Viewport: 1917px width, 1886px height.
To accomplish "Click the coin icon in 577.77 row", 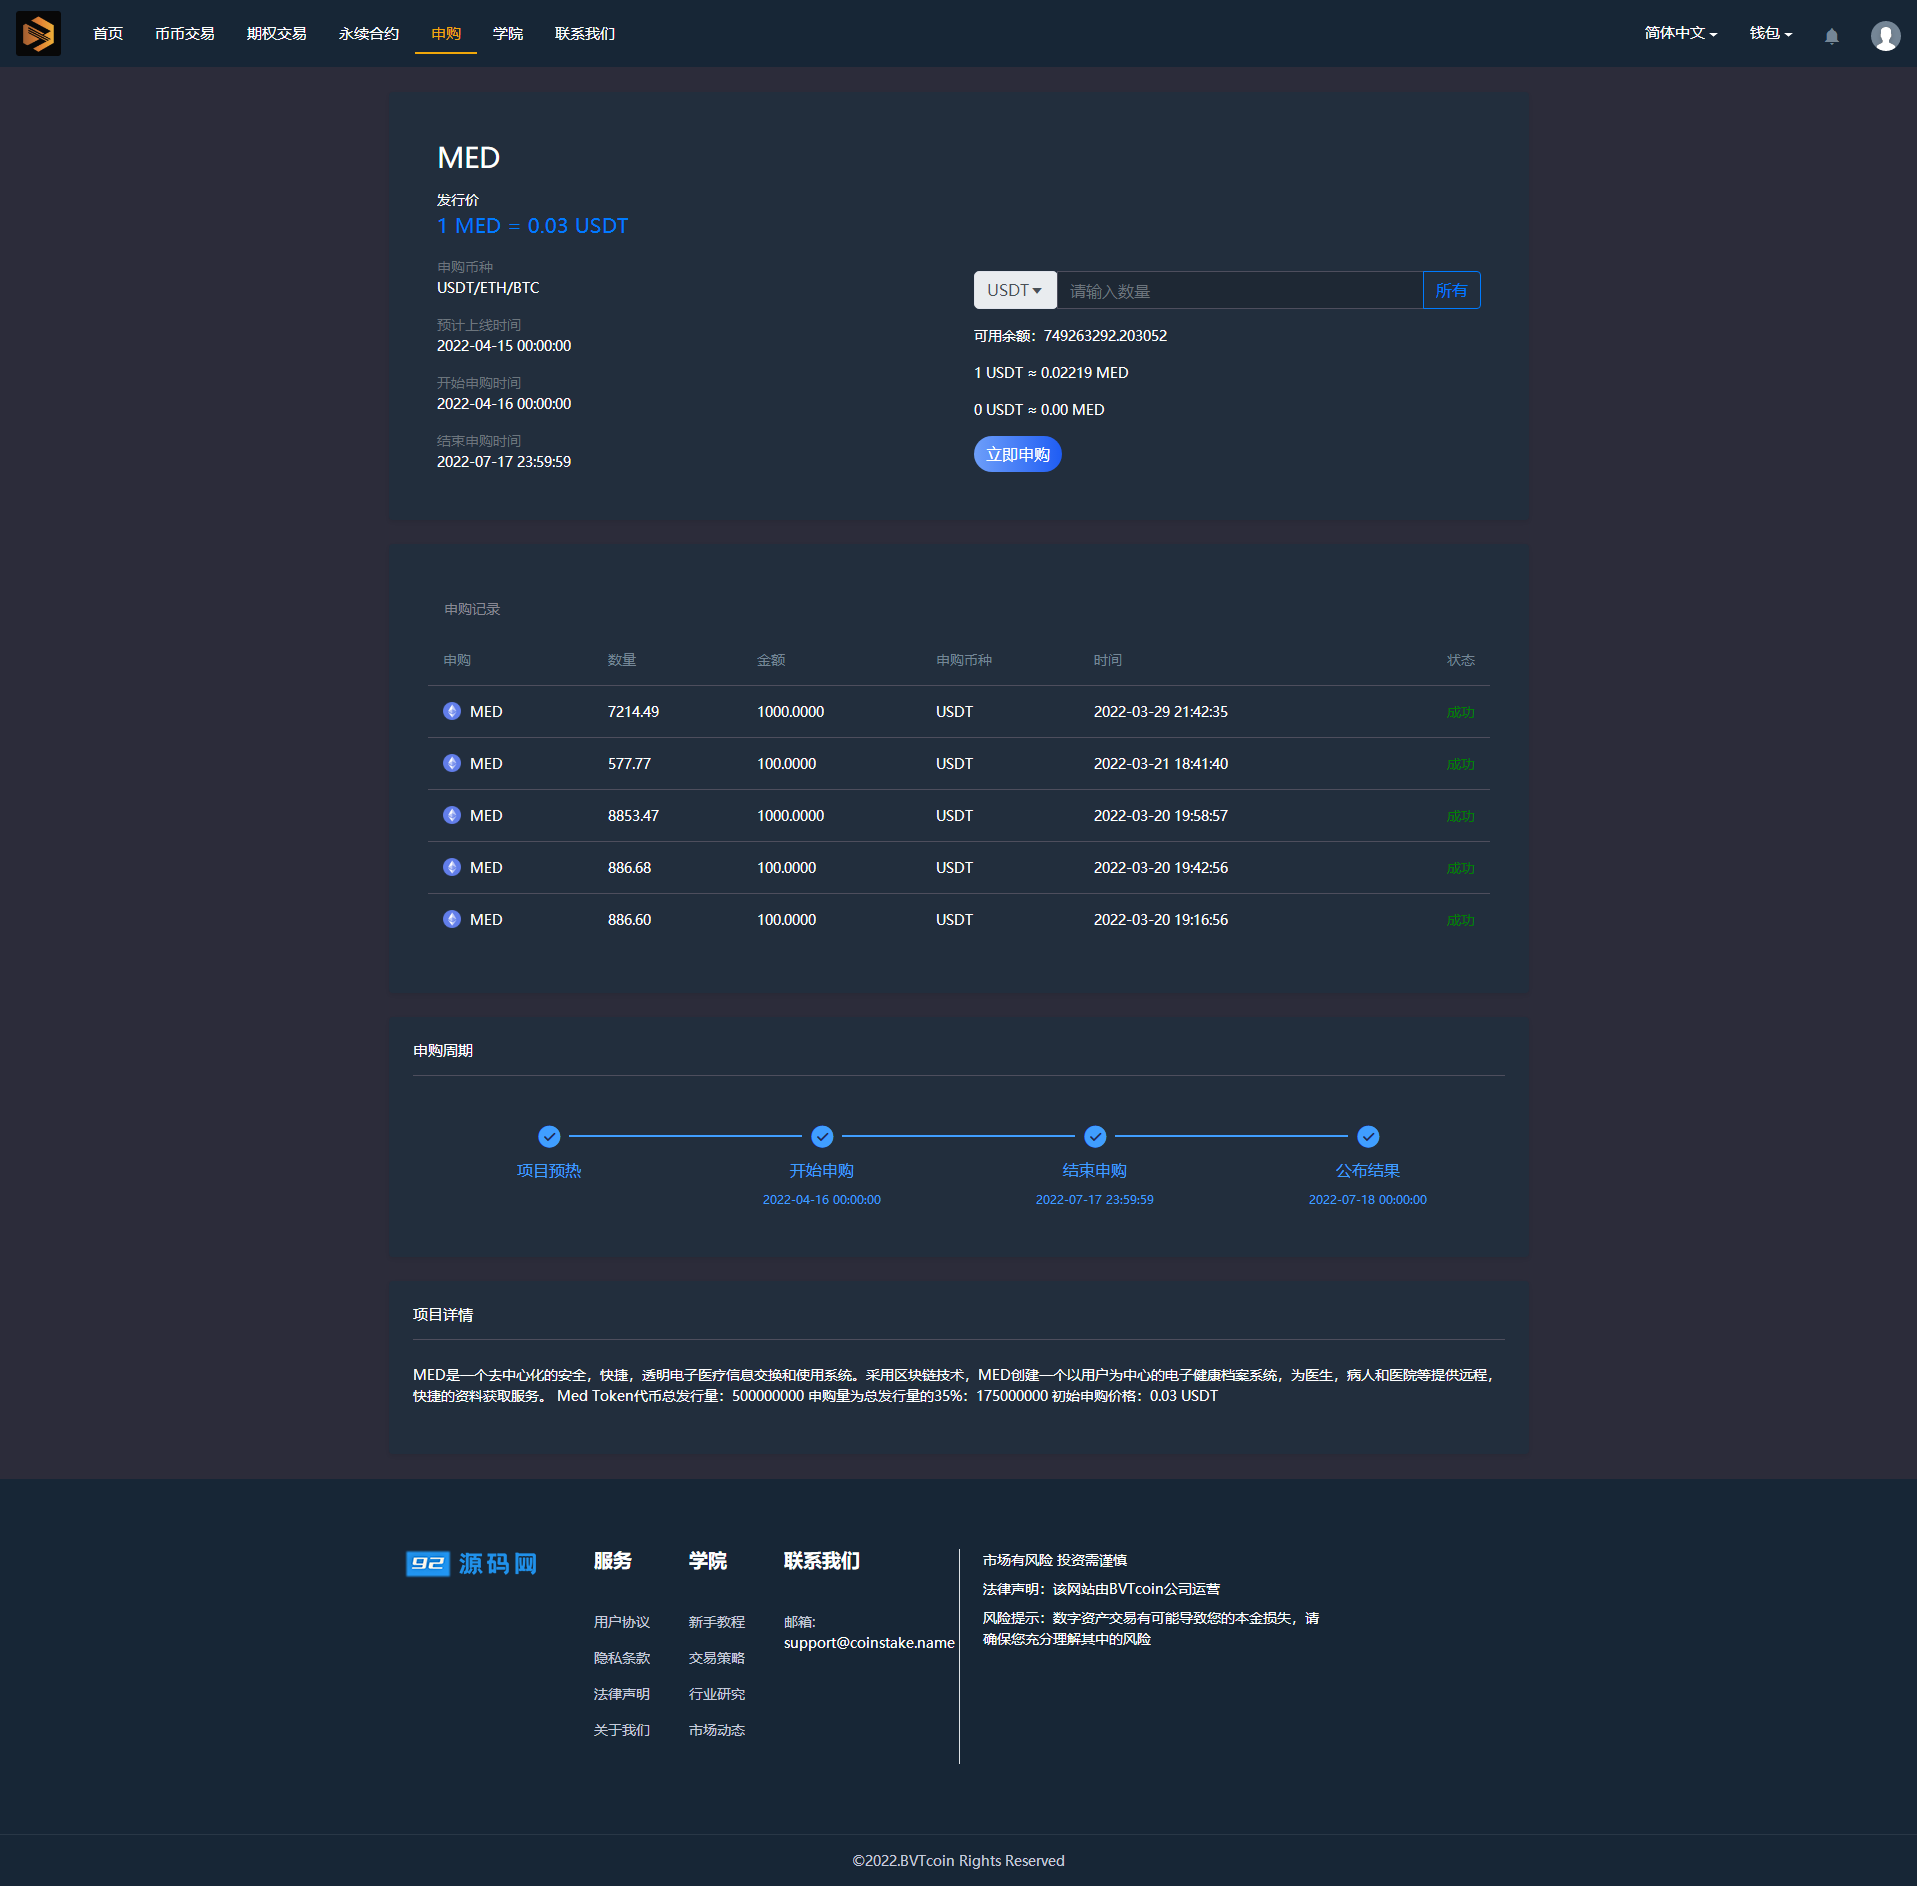I will tap(452, 763).
